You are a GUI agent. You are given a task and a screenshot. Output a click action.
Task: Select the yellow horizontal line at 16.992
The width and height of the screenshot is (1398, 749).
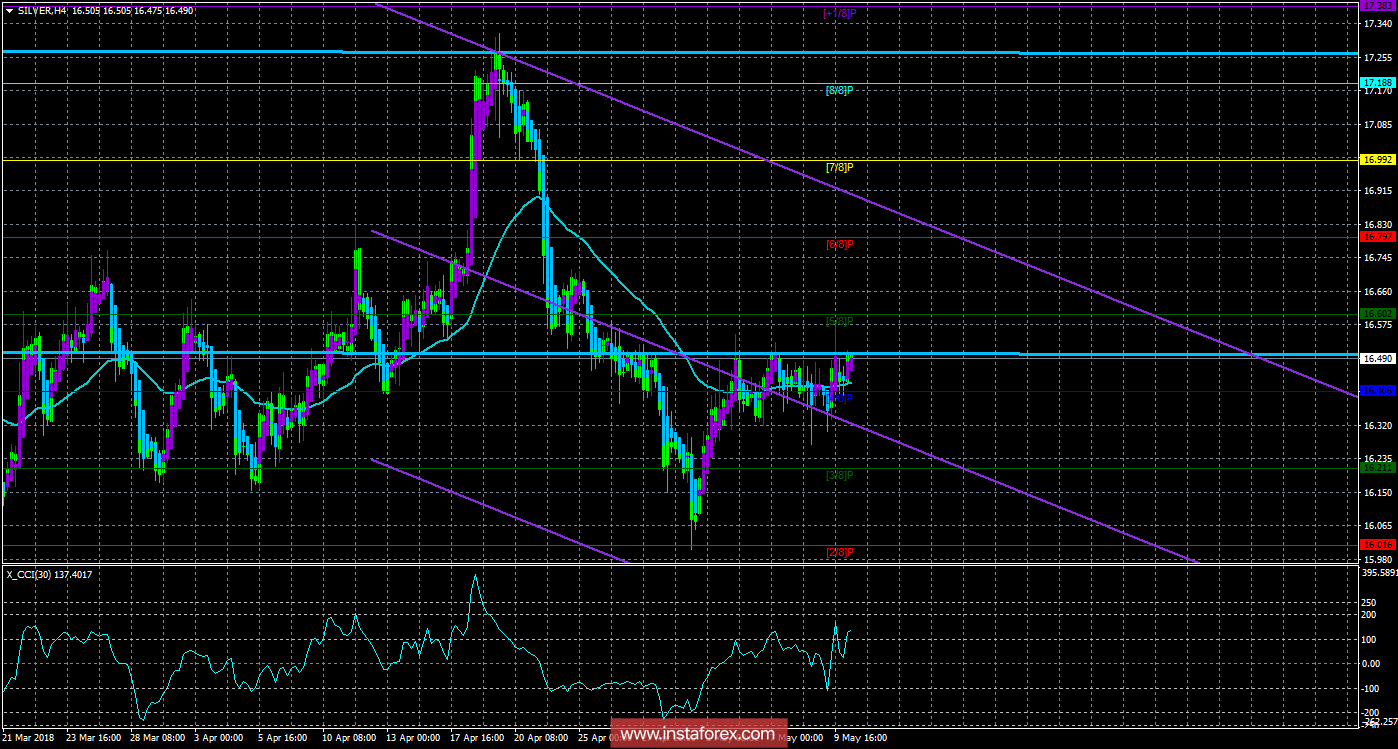(x=679, y=159)
